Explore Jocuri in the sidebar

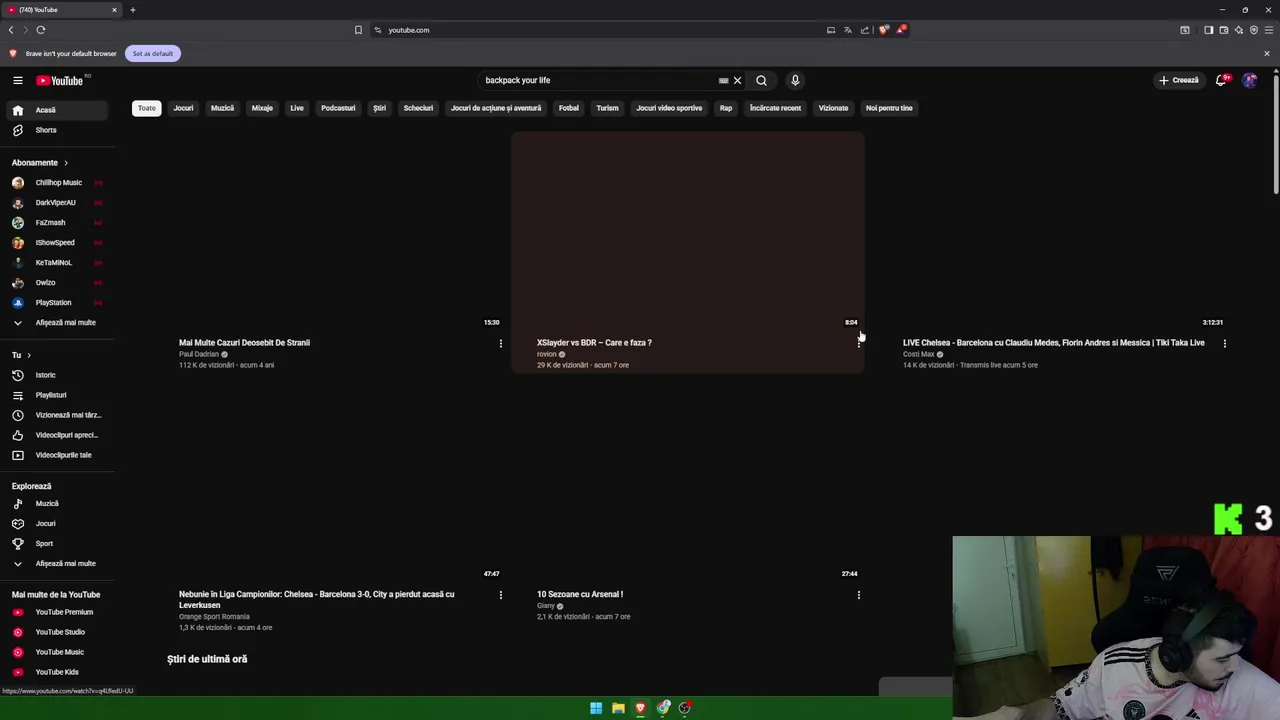(58, 523)
